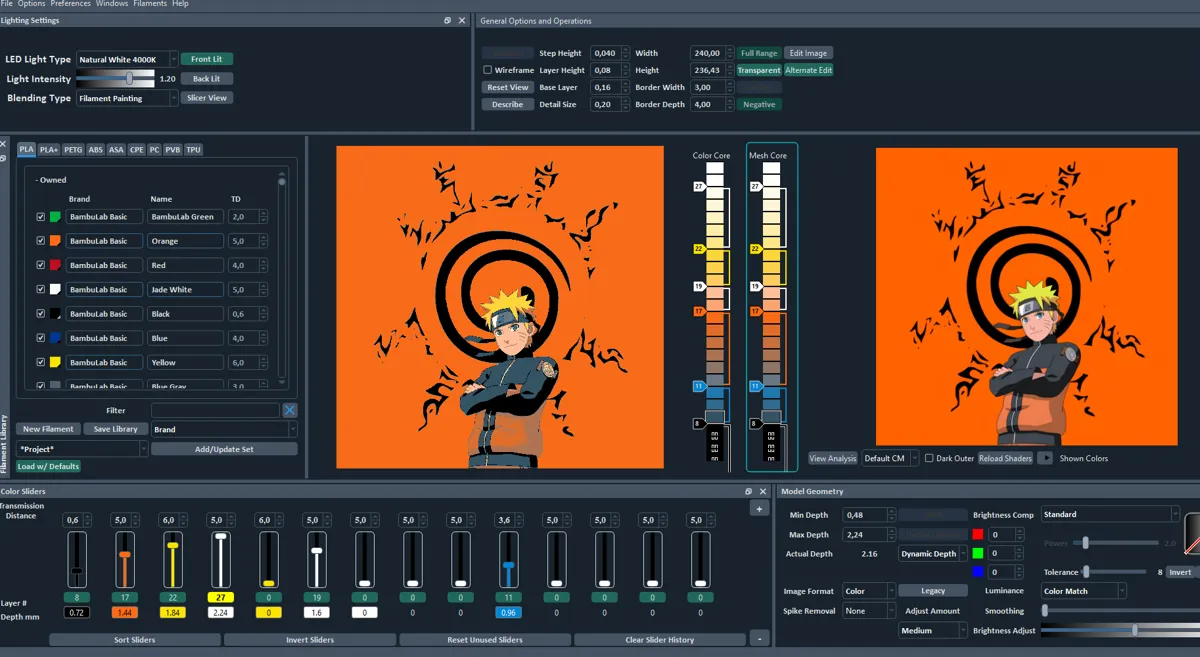The height and width of the screenshot is (657, 1200).
Task: Uncheck the Yellow filament checkbox
Action: point(41,362)
